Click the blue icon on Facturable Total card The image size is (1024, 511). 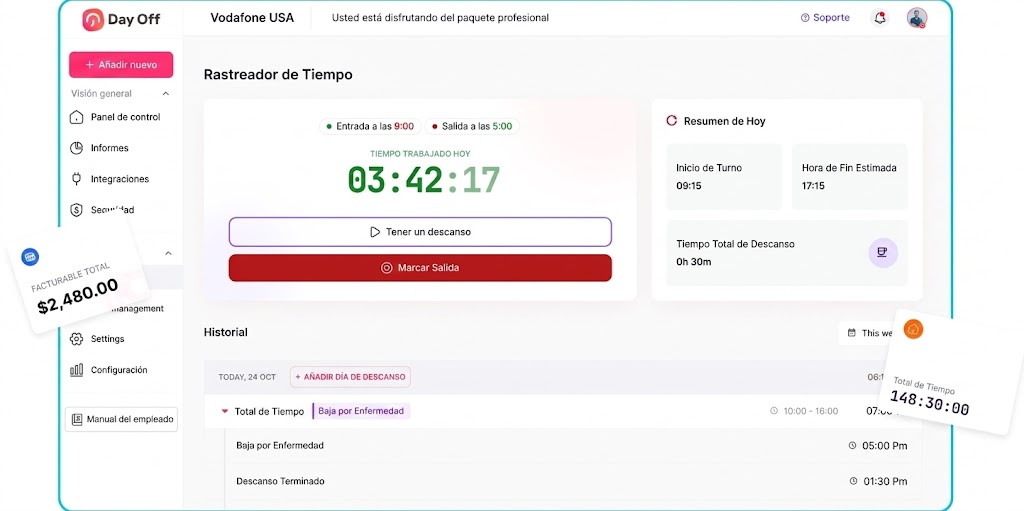pyautogui.click(x=30, y=257)
